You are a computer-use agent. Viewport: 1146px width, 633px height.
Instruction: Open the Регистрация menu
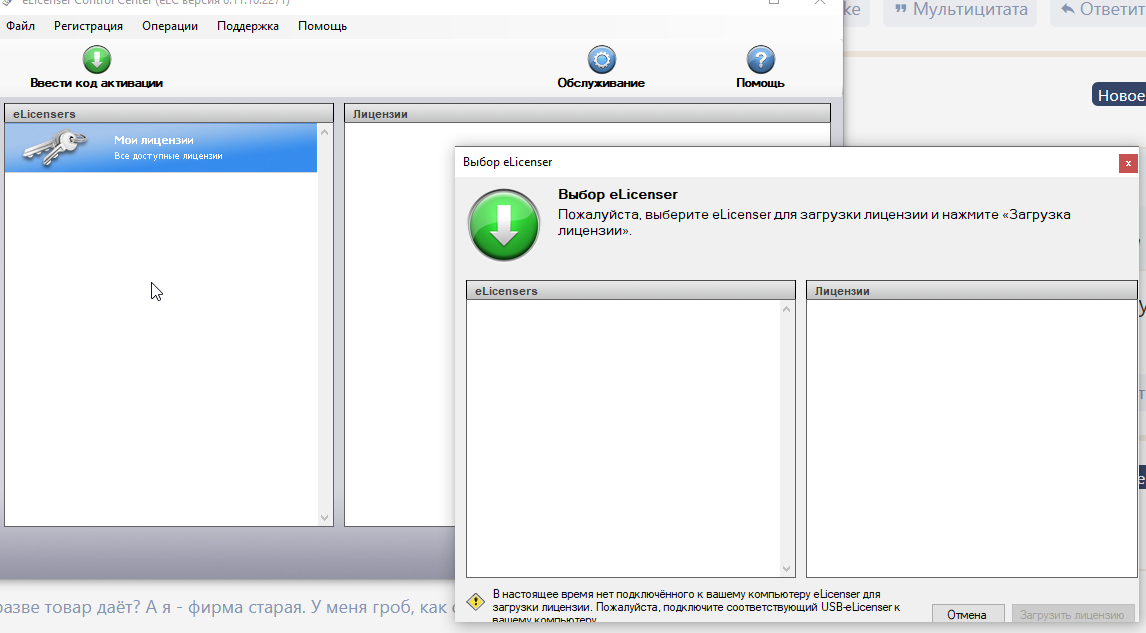coord(88,26)
